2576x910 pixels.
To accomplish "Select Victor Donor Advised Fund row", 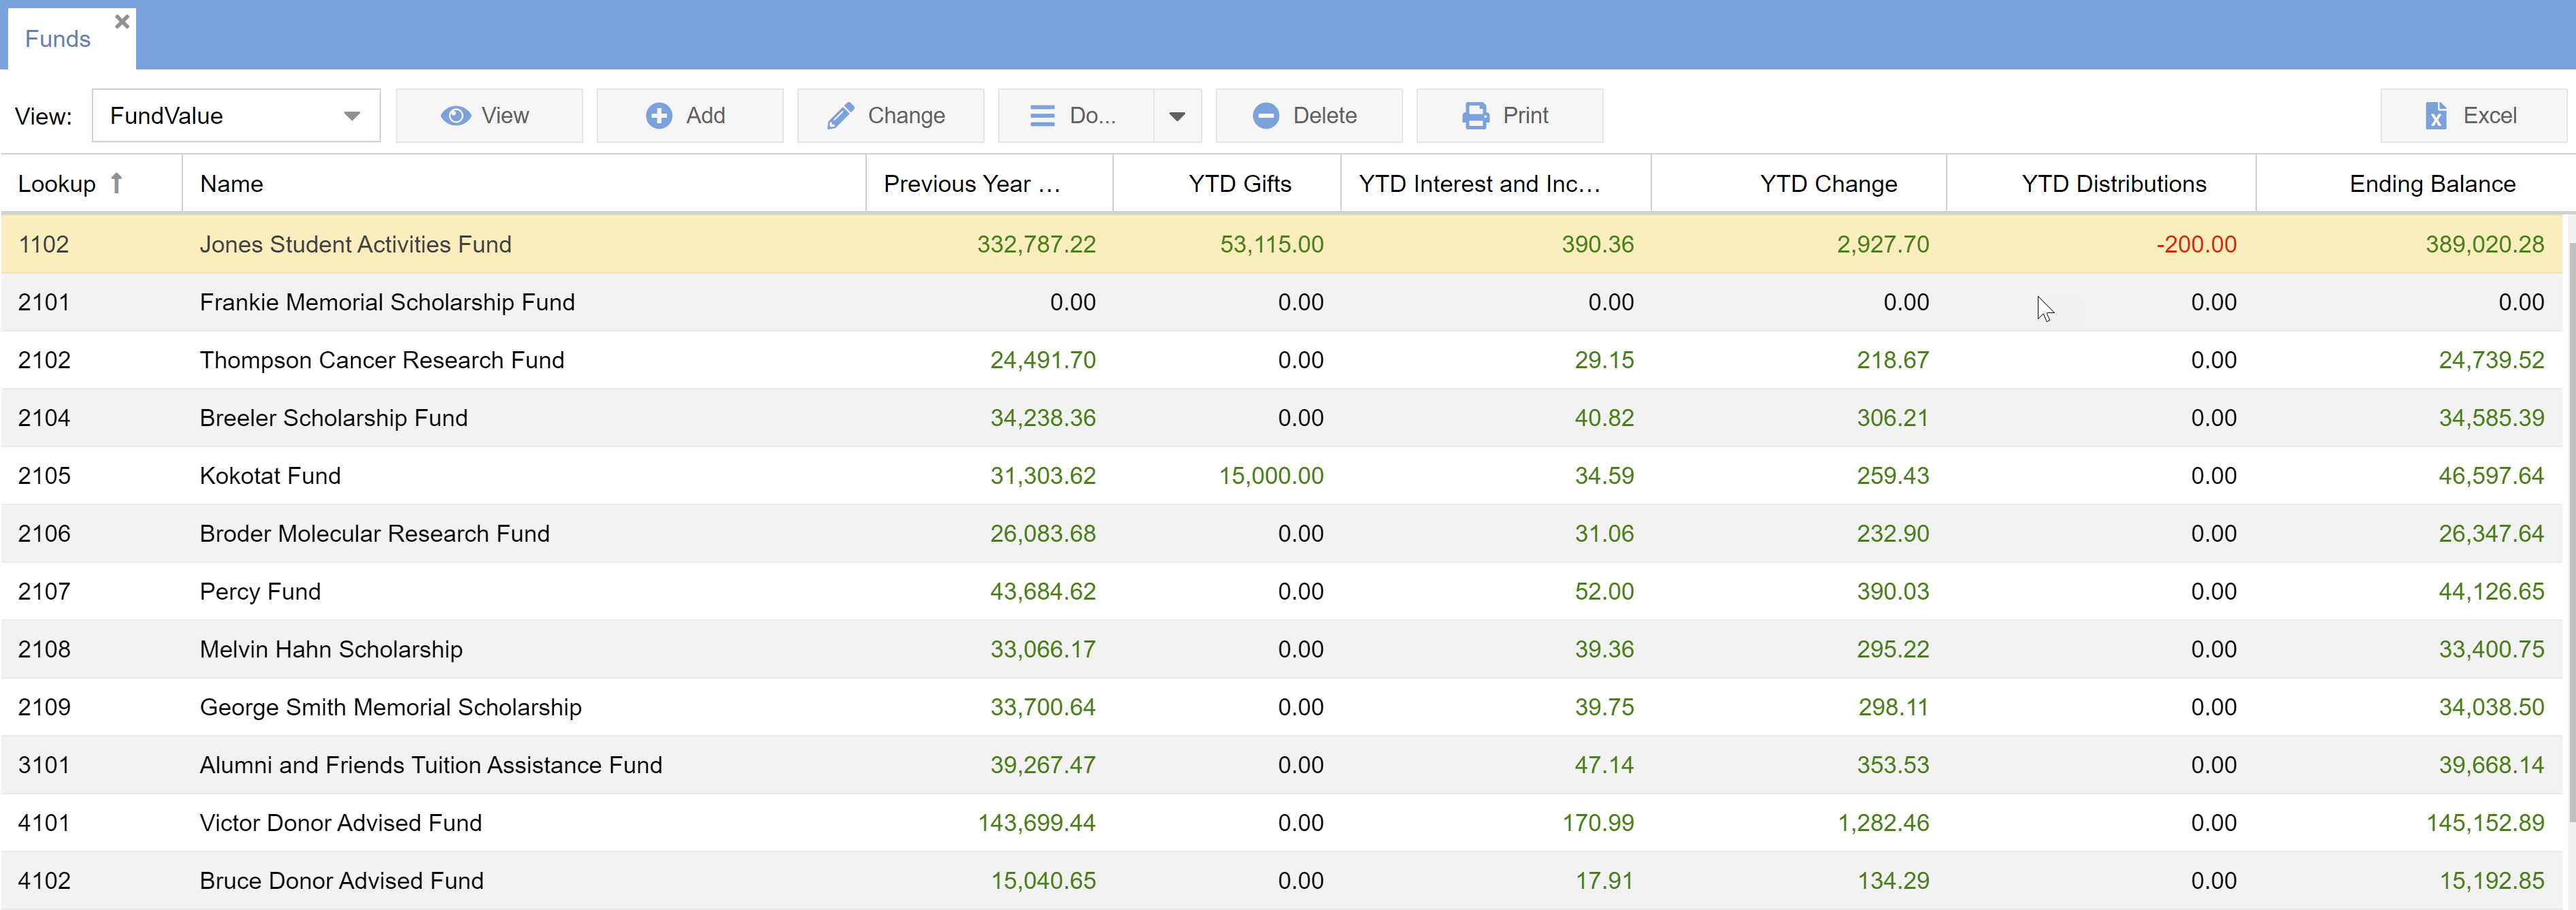I will tap(340, 823).
